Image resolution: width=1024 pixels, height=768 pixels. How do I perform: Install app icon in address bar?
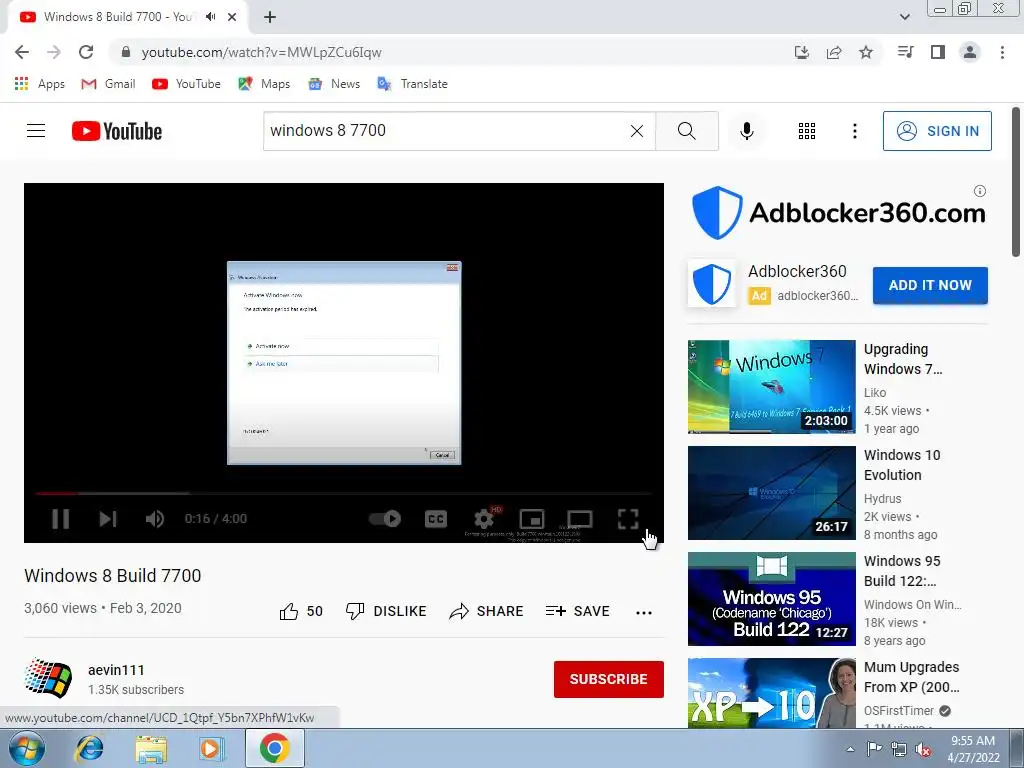pos(801,52)
